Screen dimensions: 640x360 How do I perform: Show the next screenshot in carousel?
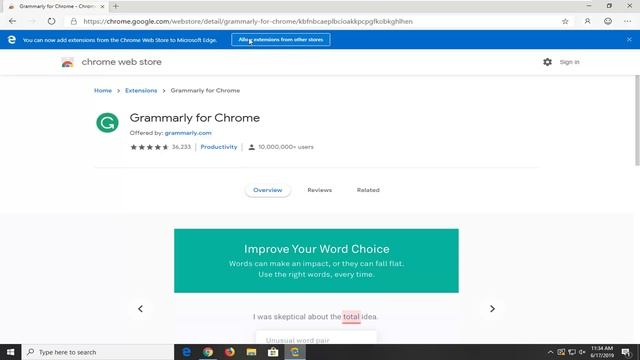tap(492, 309)
